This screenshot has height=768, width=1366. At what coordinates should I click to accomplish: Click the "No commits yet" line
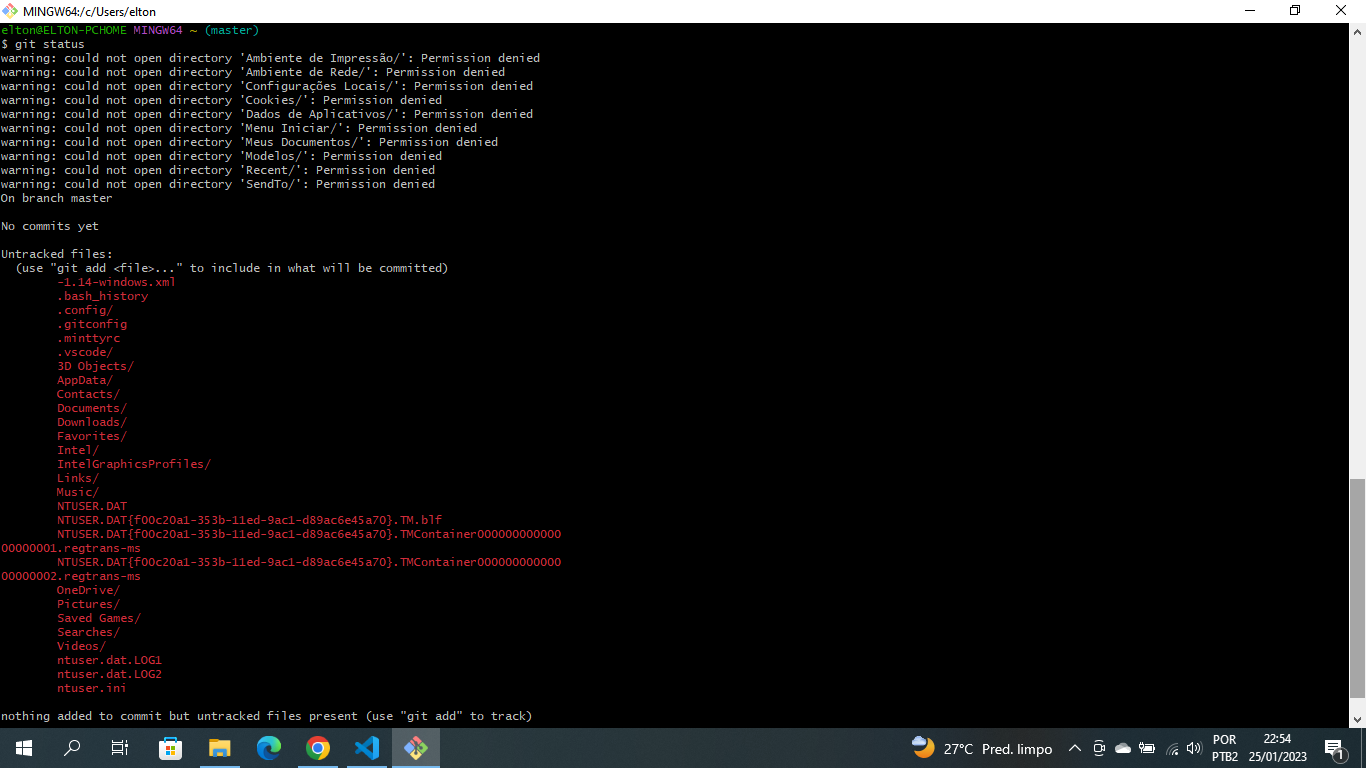pos(50,226)
